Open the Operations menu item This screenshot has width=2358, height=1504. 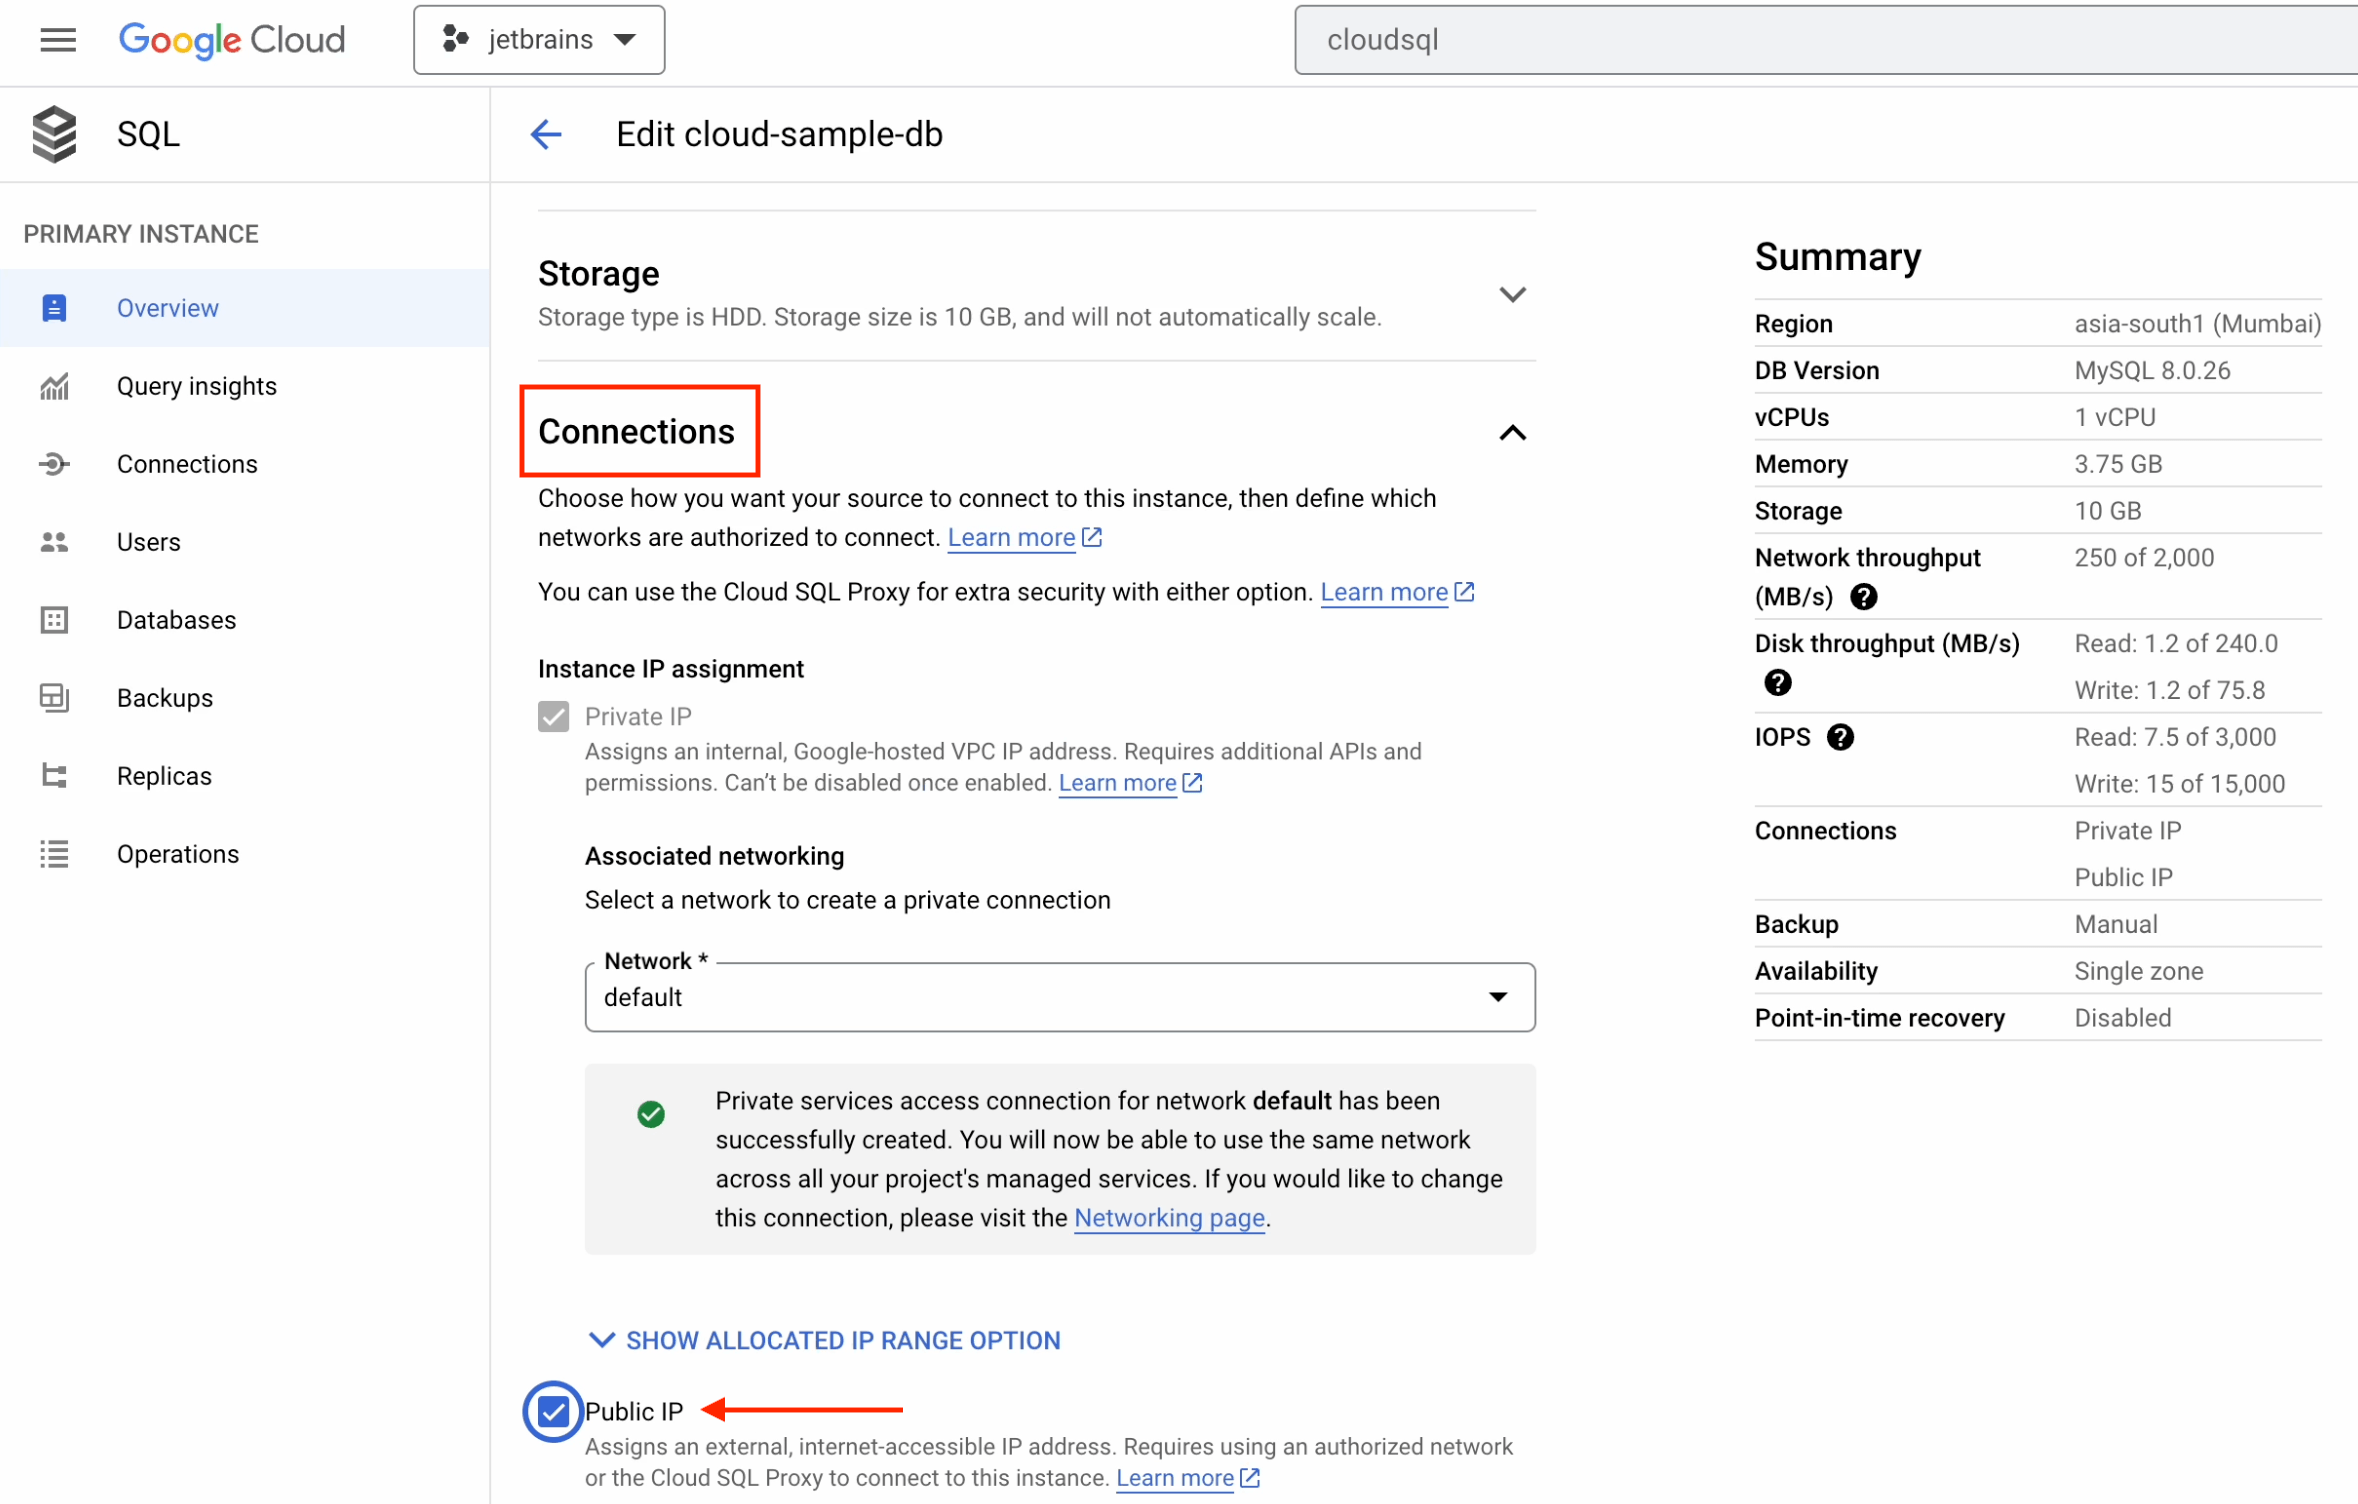coord(177,853)
